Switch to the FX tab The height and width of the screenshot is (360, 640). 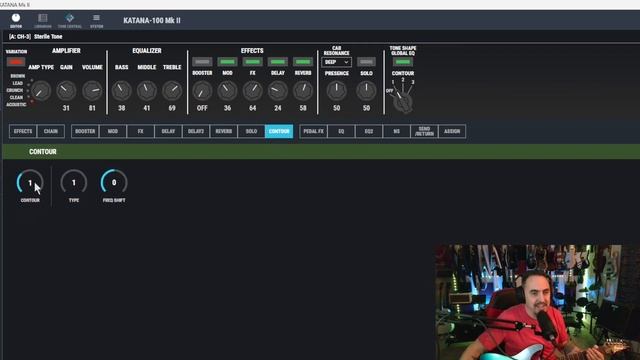[140, 131]
